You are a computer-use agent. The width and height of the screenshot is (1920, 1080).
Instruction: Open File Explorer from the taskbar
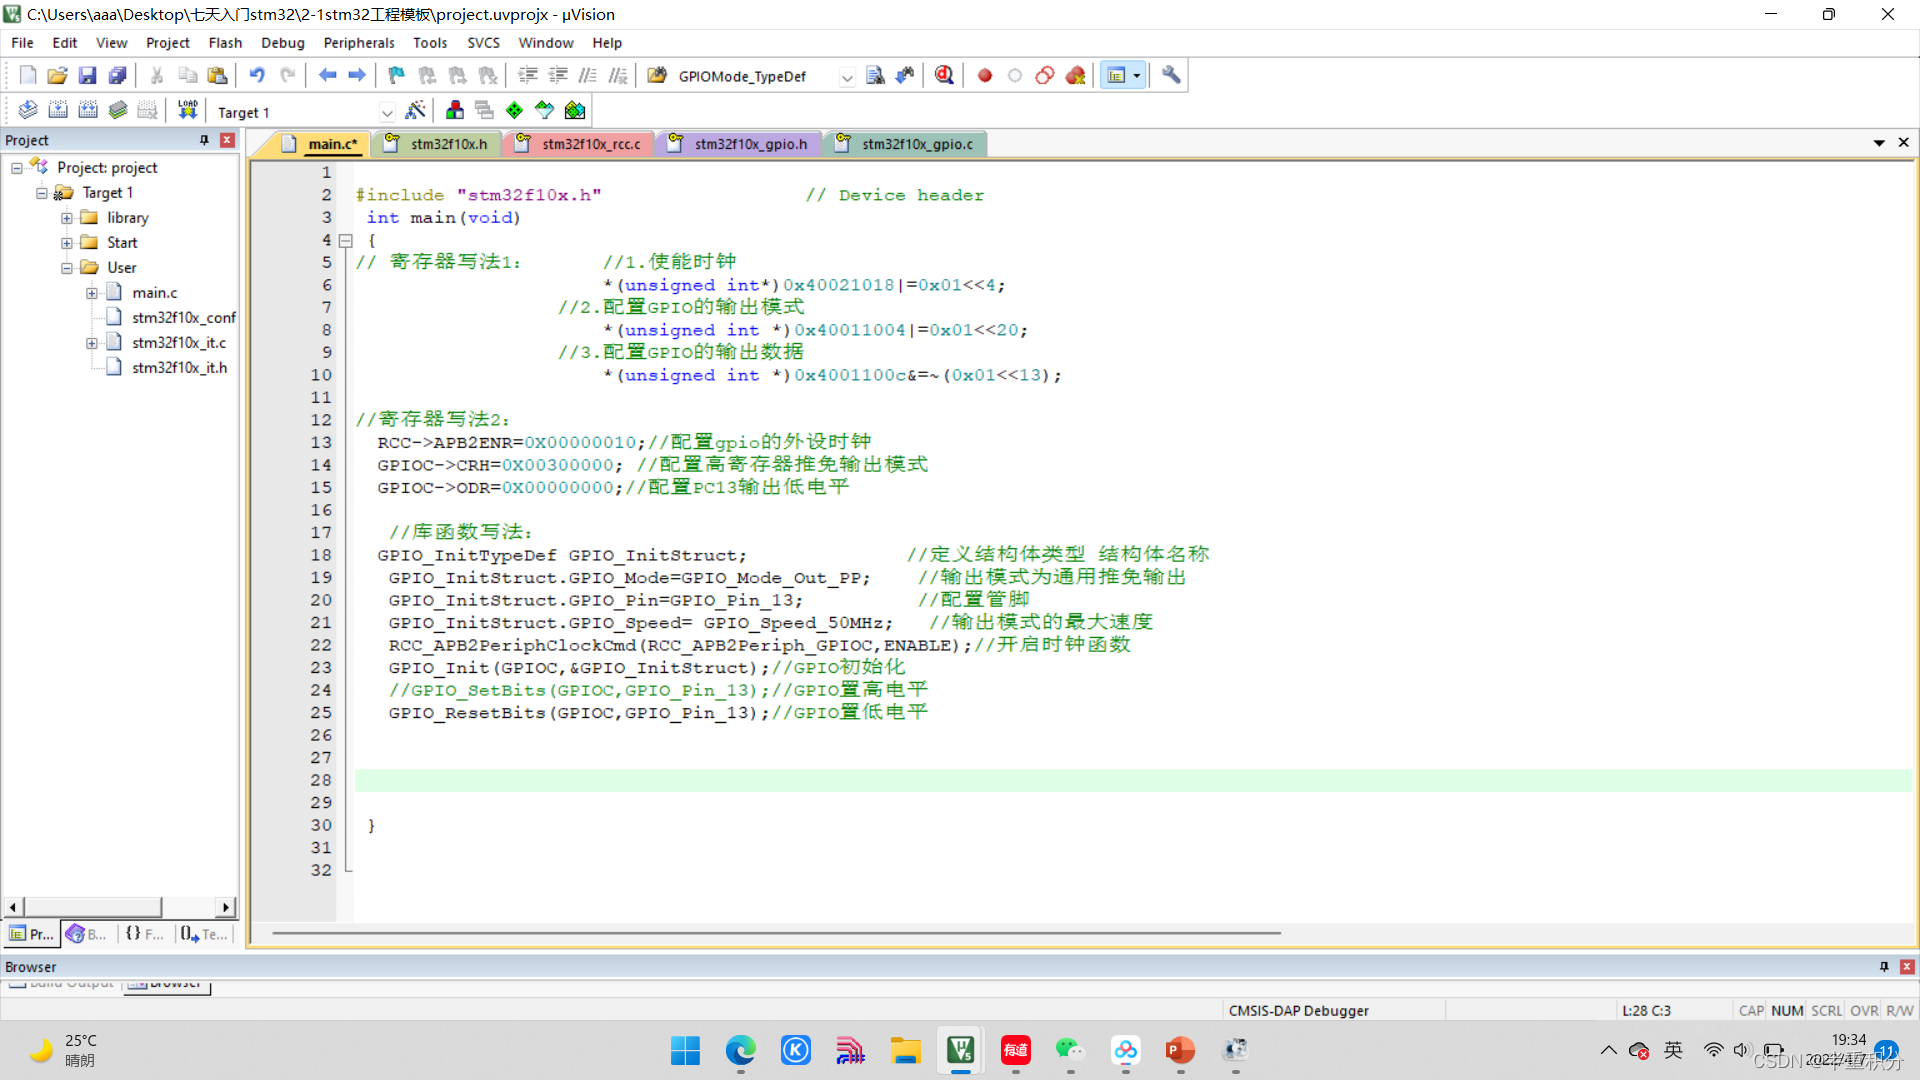(x=905, y=1050)
